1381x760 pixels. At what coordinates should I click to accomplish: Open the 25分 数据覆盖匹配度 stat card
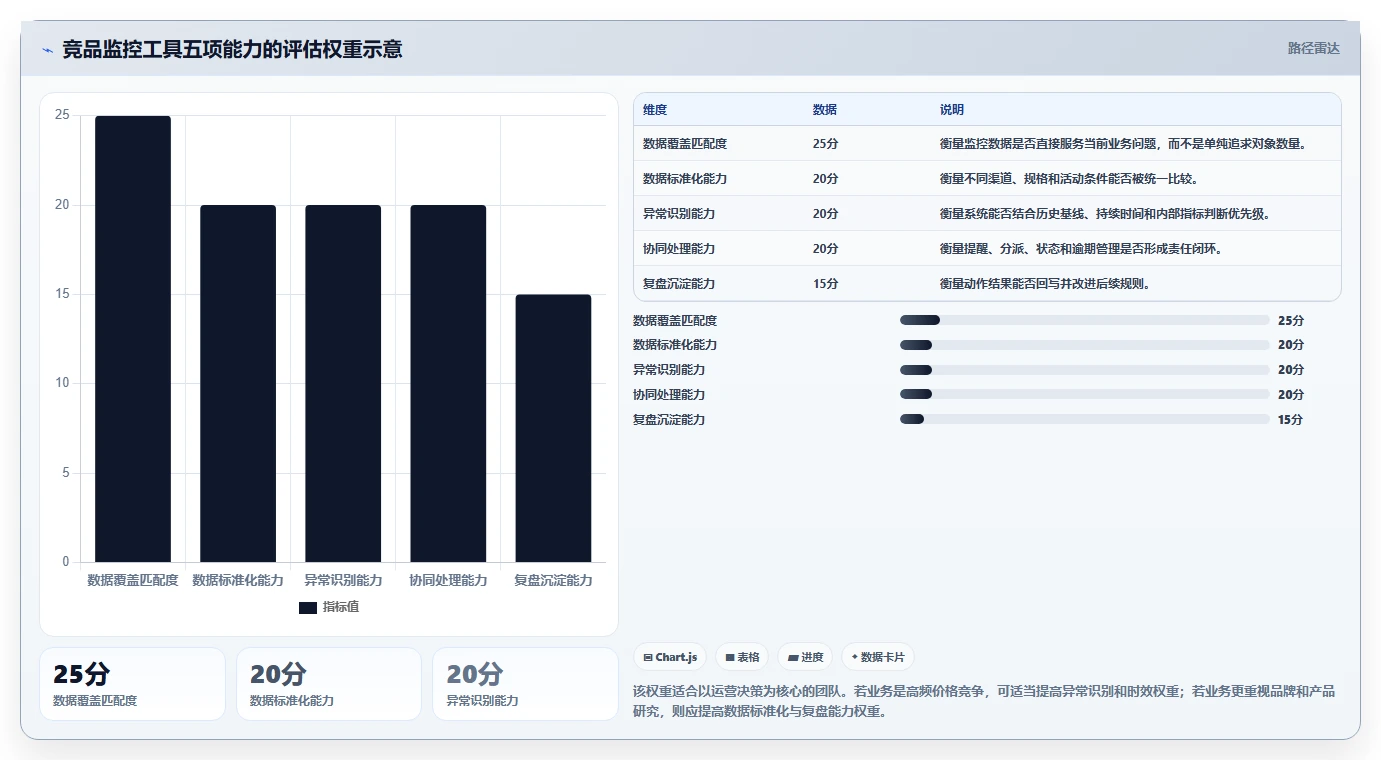132,684
